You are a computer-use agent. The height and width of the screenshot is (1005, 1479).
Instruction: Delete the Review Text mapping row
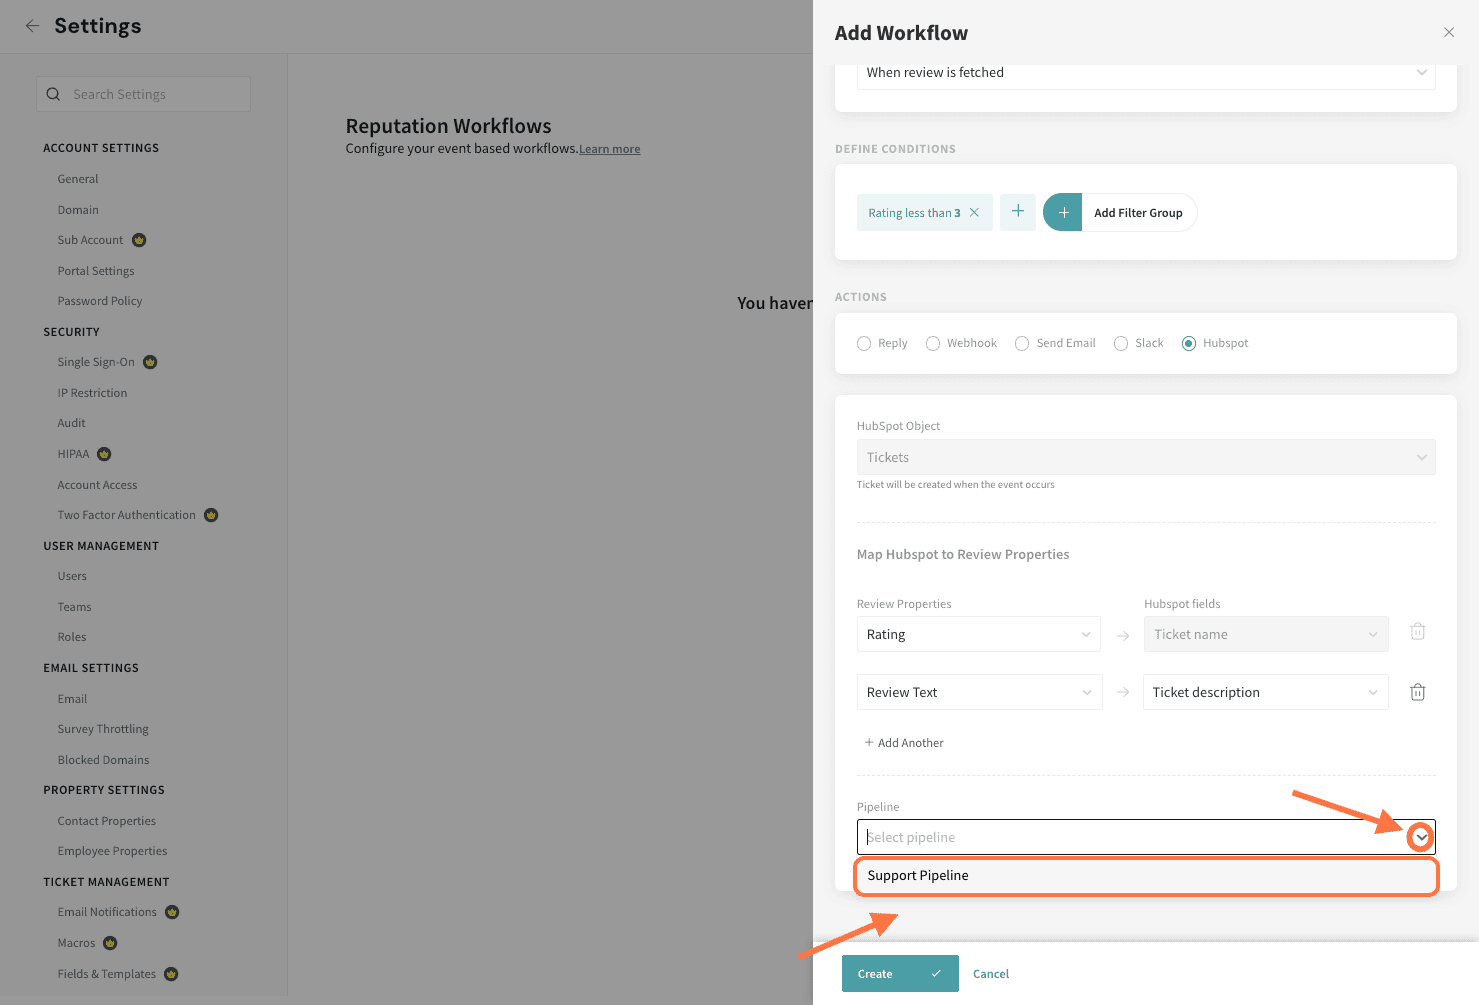1417,692
